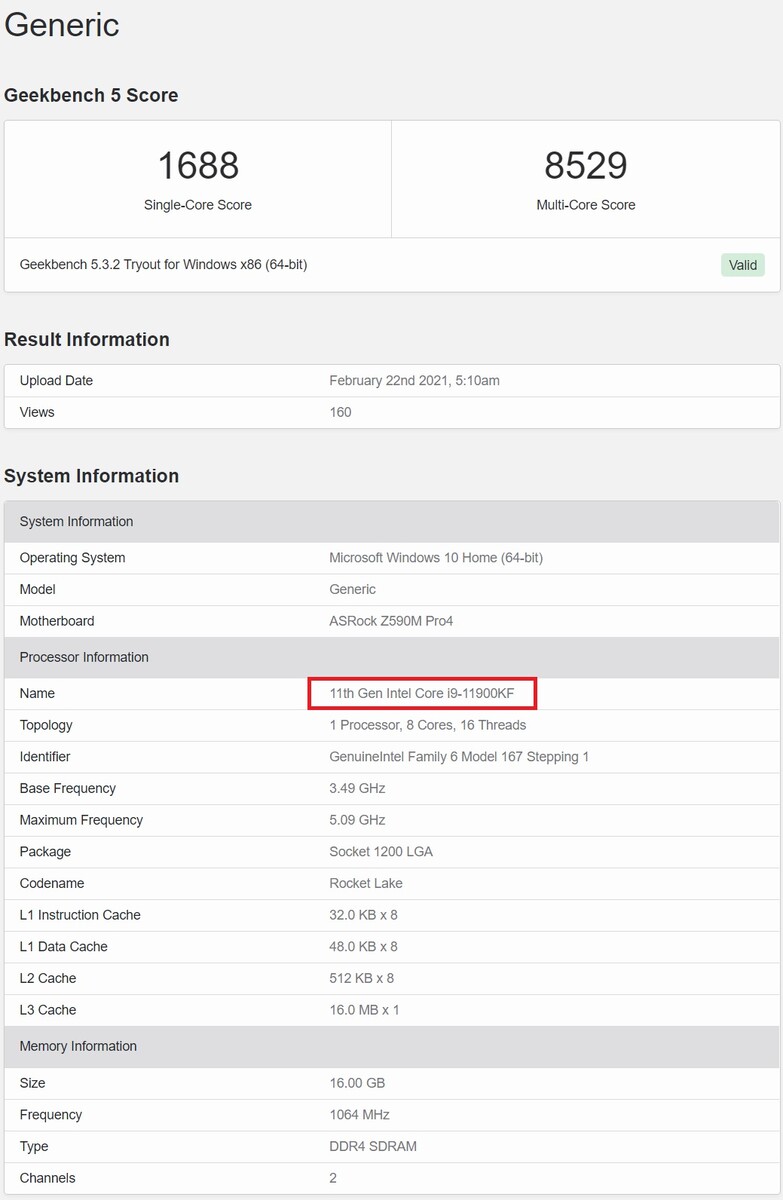This screenshot has width=783, height=1200.
Task: Click Microsoft Windows 10 Home (64-bit) value
Action: (436, 558)
